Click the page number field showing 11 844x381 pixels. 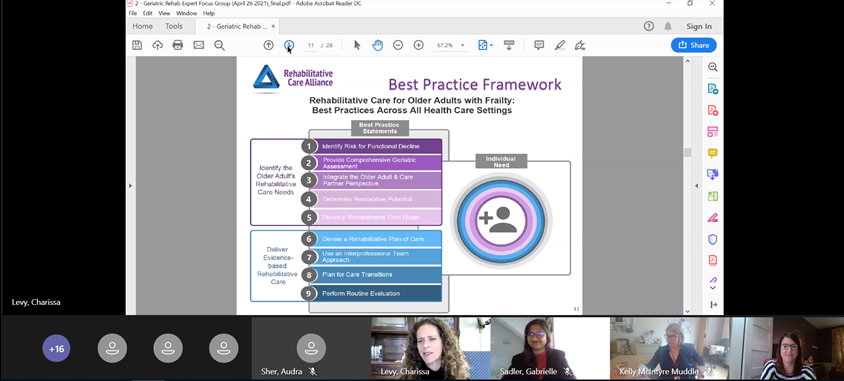[311, 45]
